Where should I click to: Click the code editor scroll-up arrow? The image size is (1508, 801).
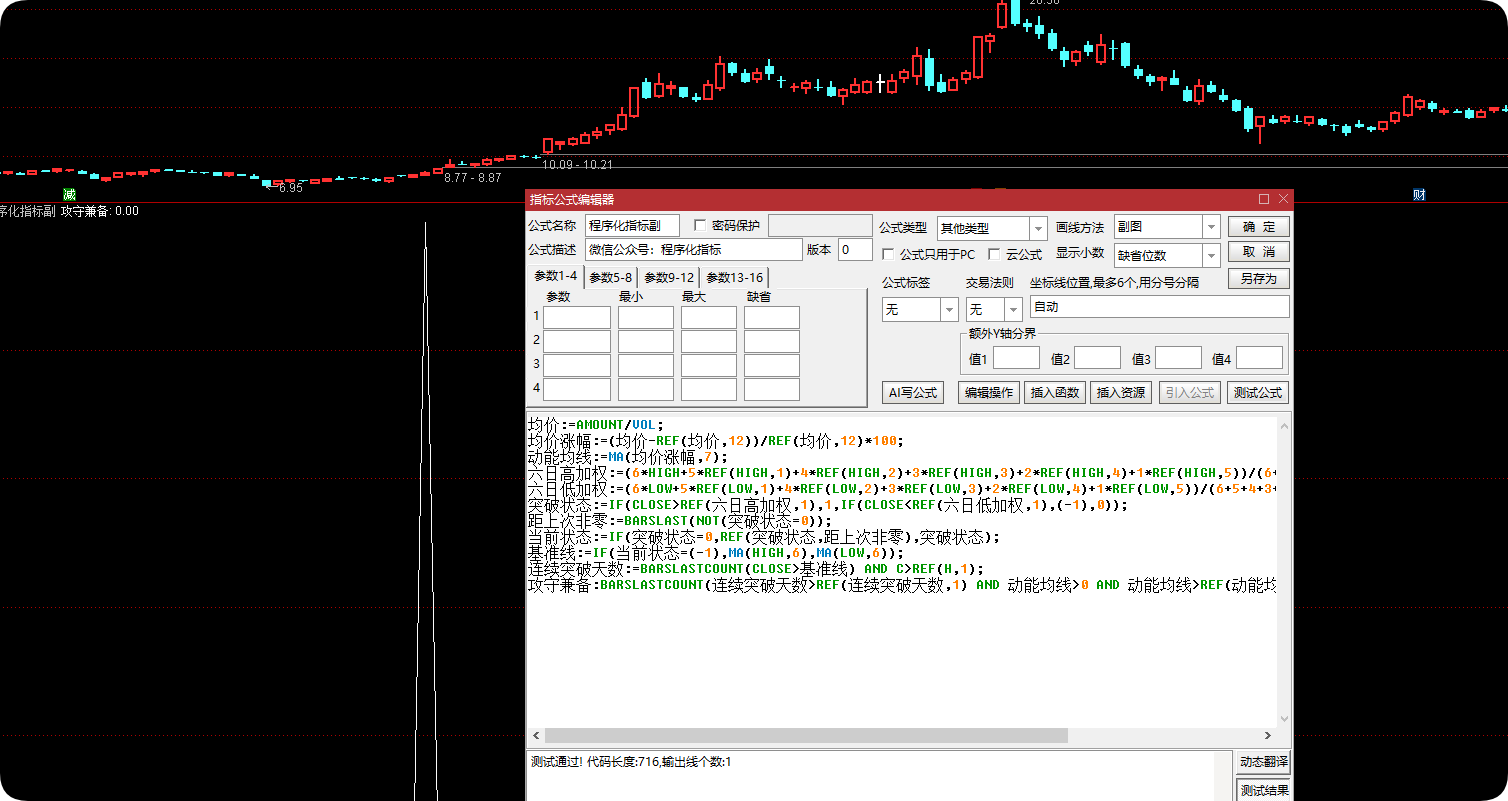point(1284,425)
